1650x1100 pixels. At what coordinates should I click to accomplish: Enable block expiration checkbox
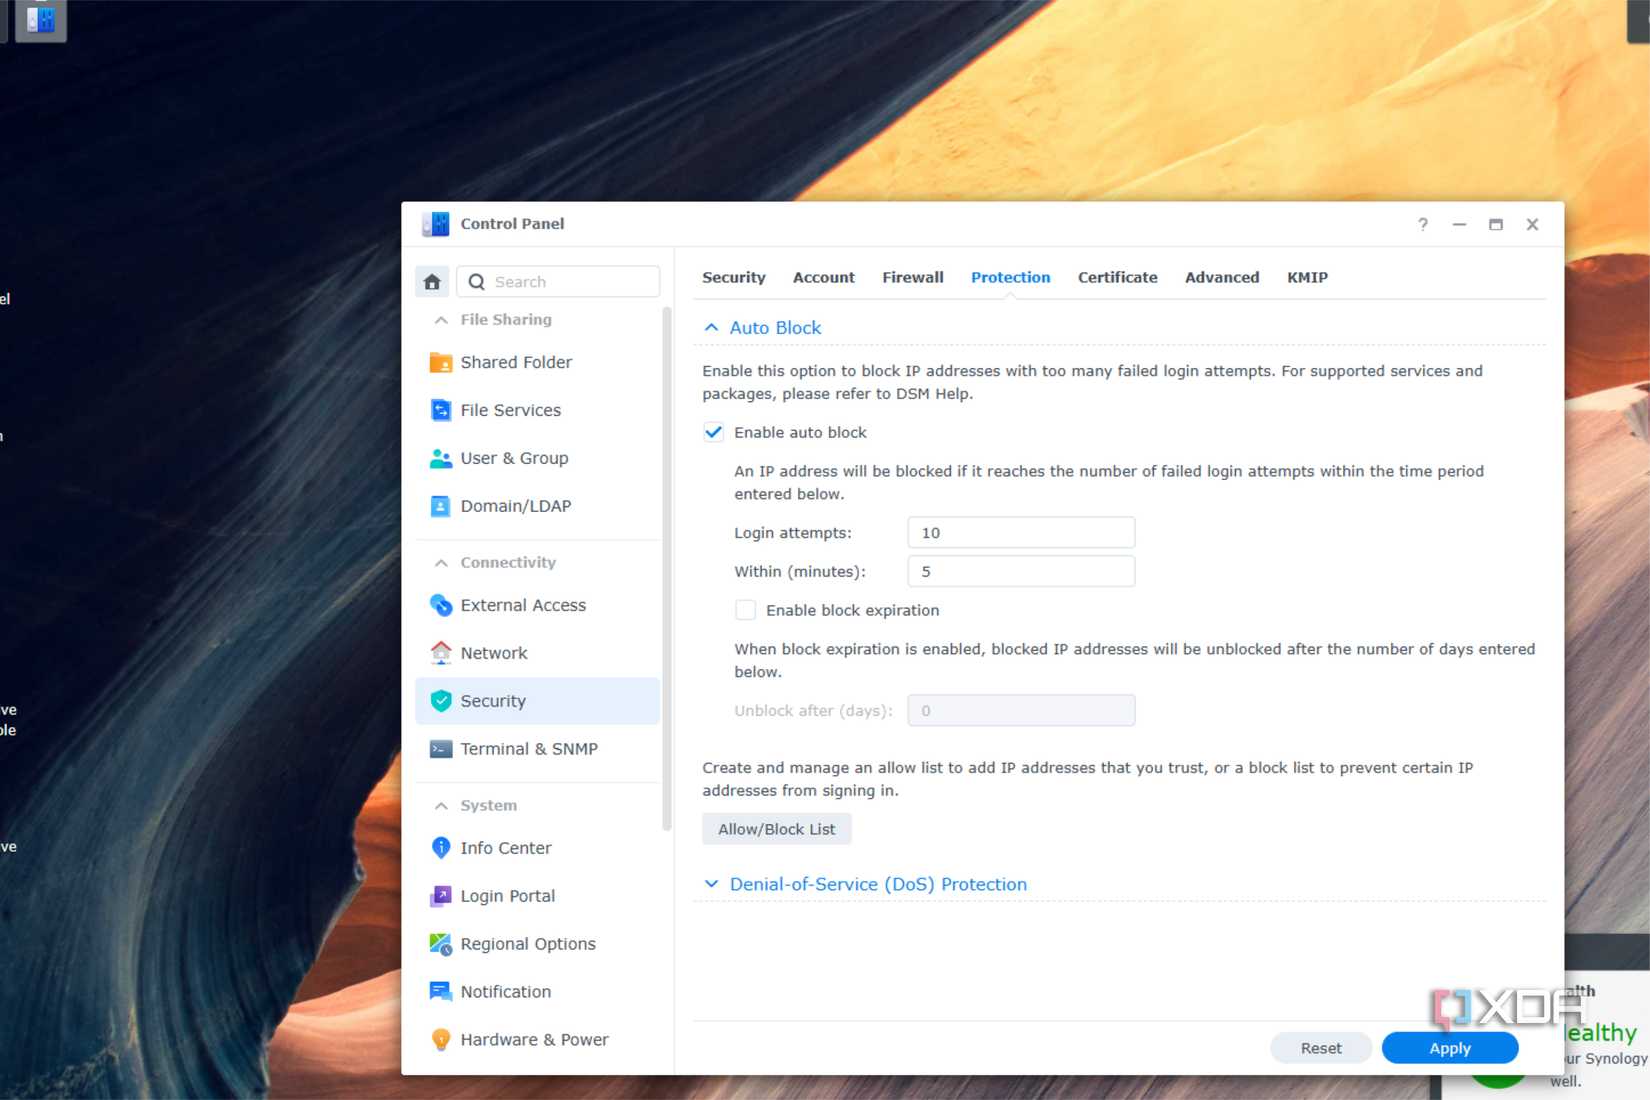click(745, 610)
